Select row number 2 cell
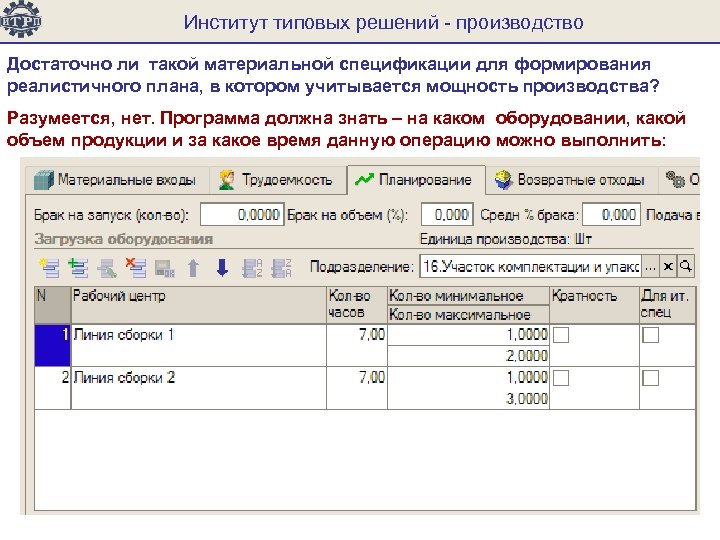The width and height of the screenshot is (720, 540). click(x=52, y=388)
